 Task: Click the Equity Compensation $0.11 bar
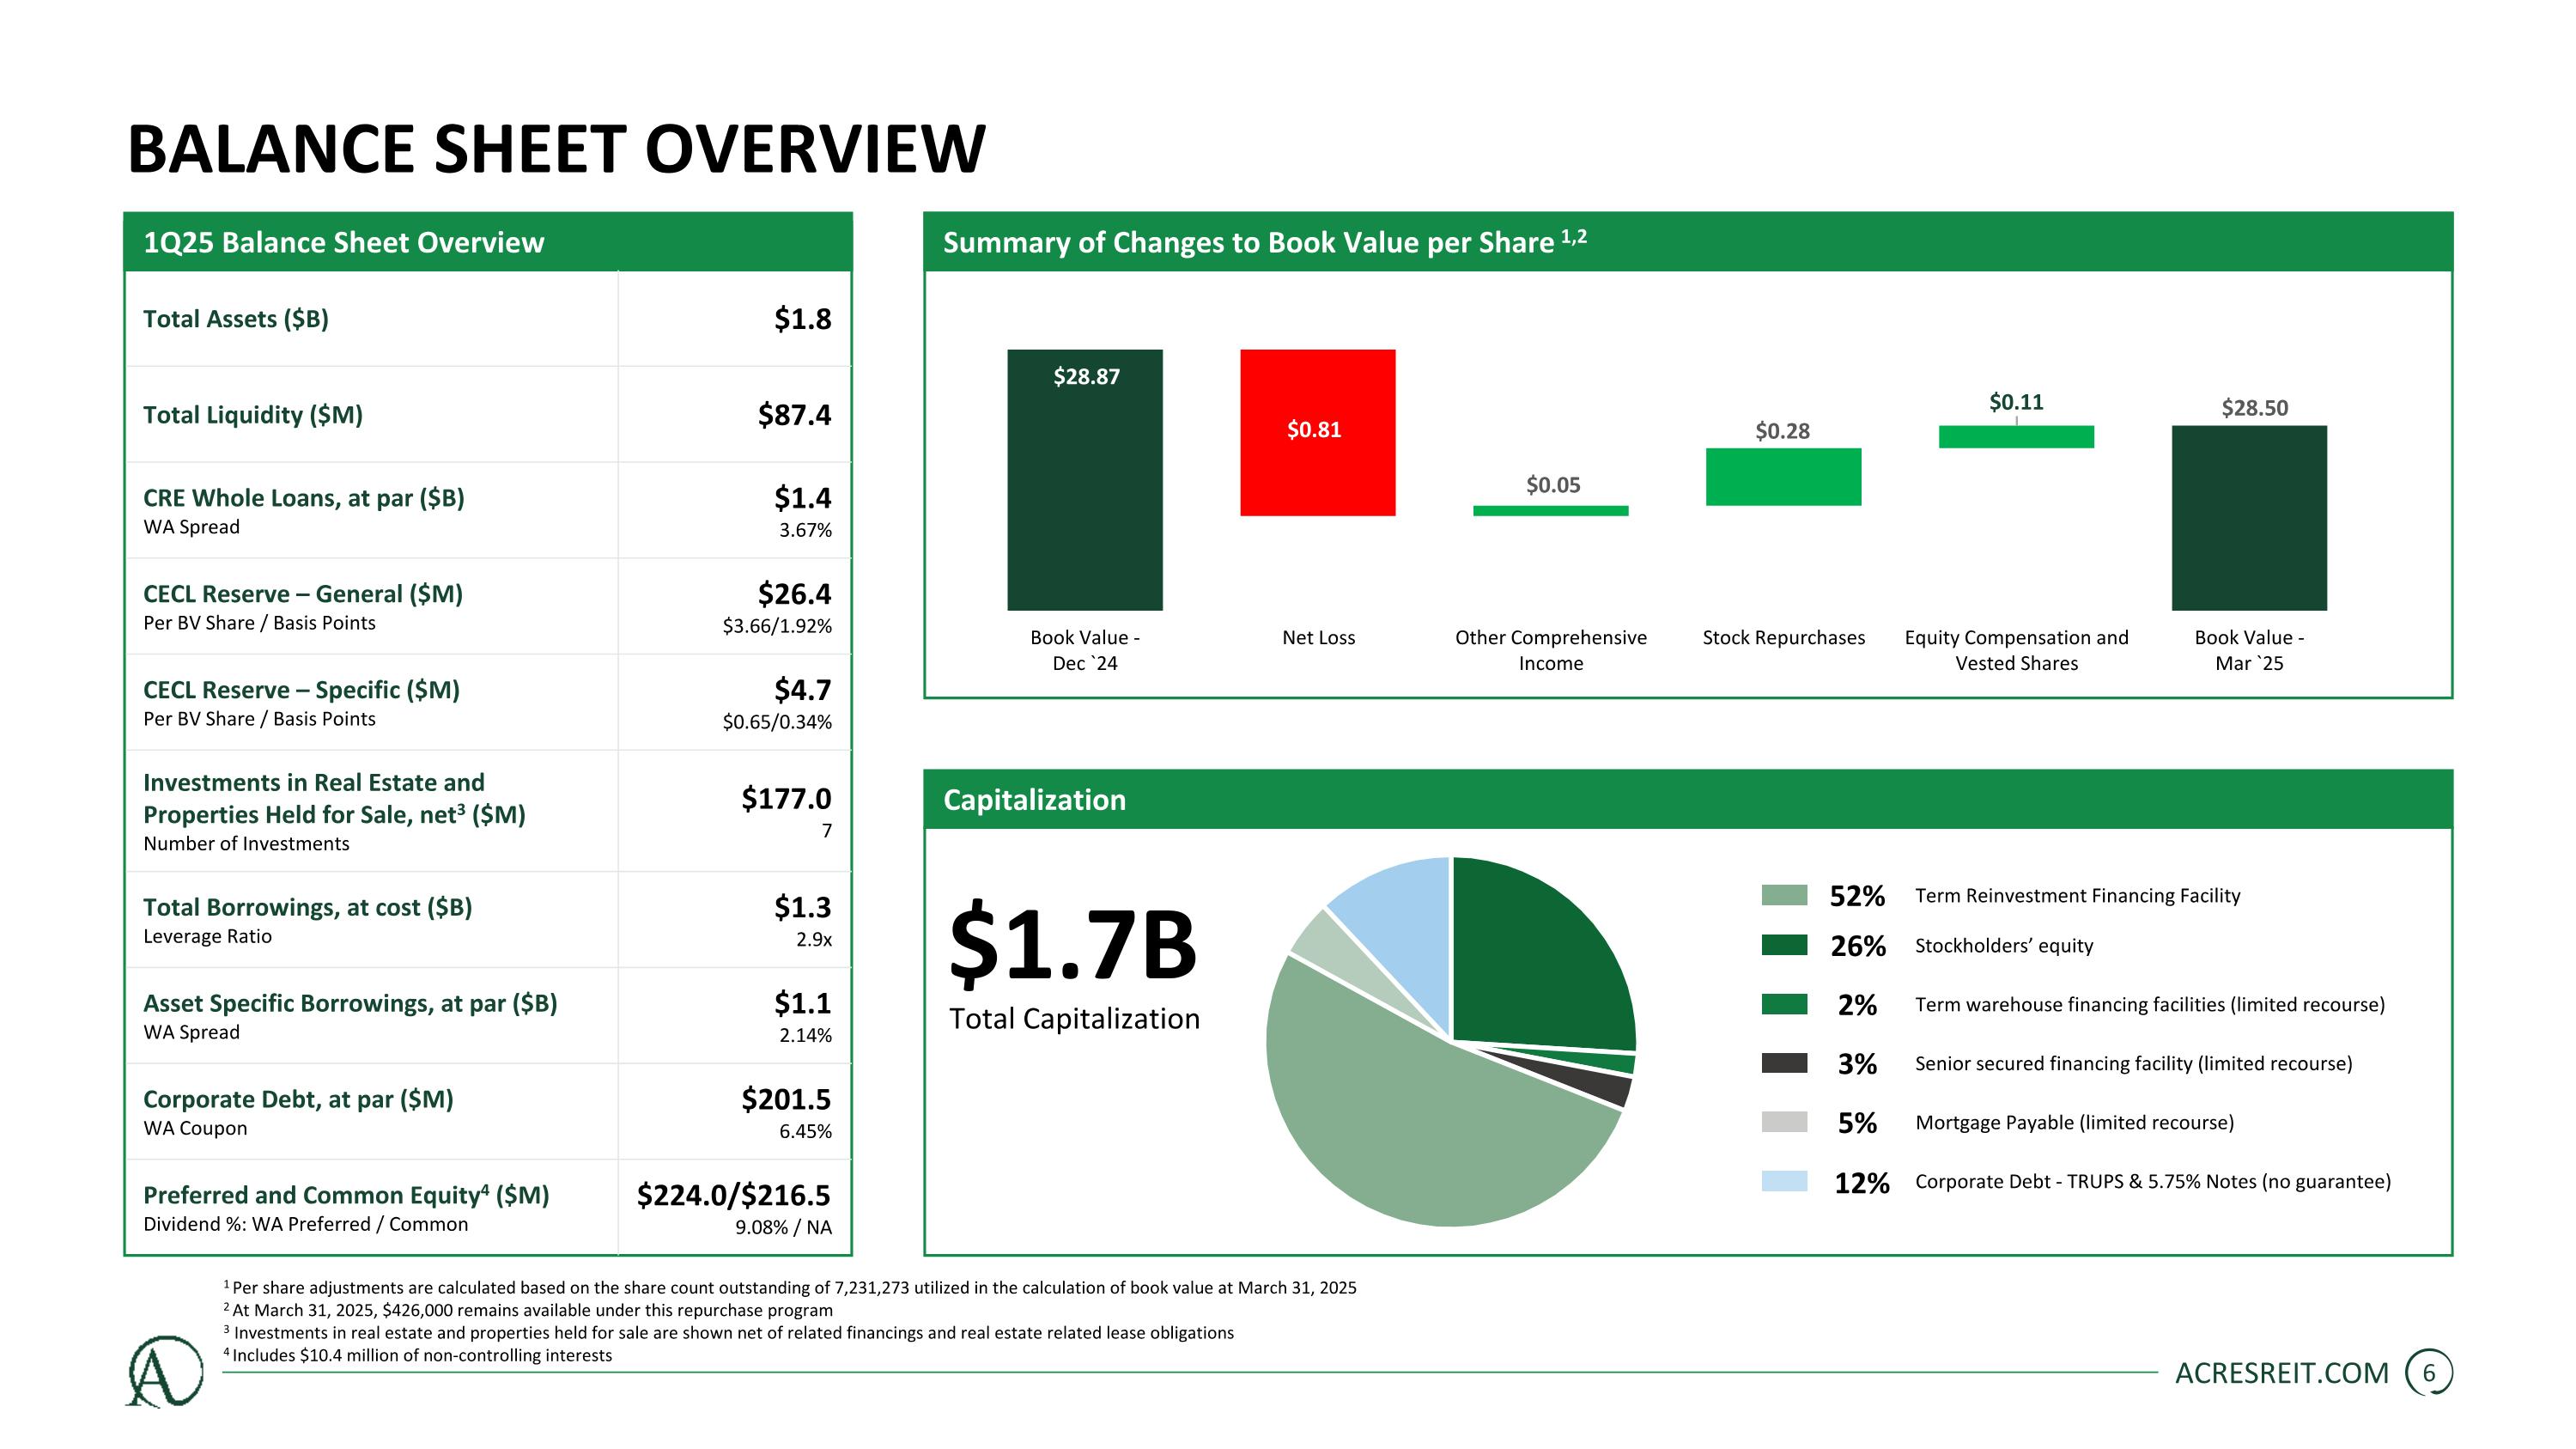2016,437
